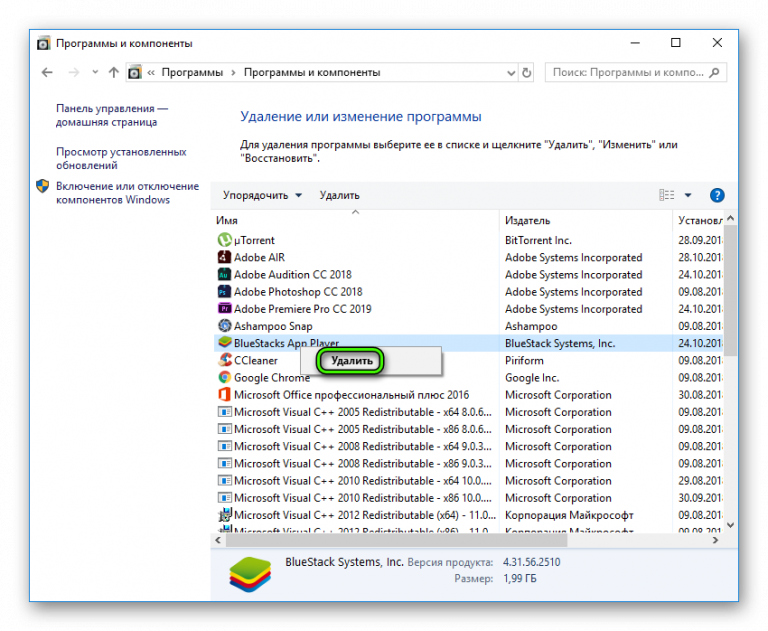This screenshot has height=631, width=768.
Task: Click the breadcrumb overflow chevron «
Action: (151, 73)
